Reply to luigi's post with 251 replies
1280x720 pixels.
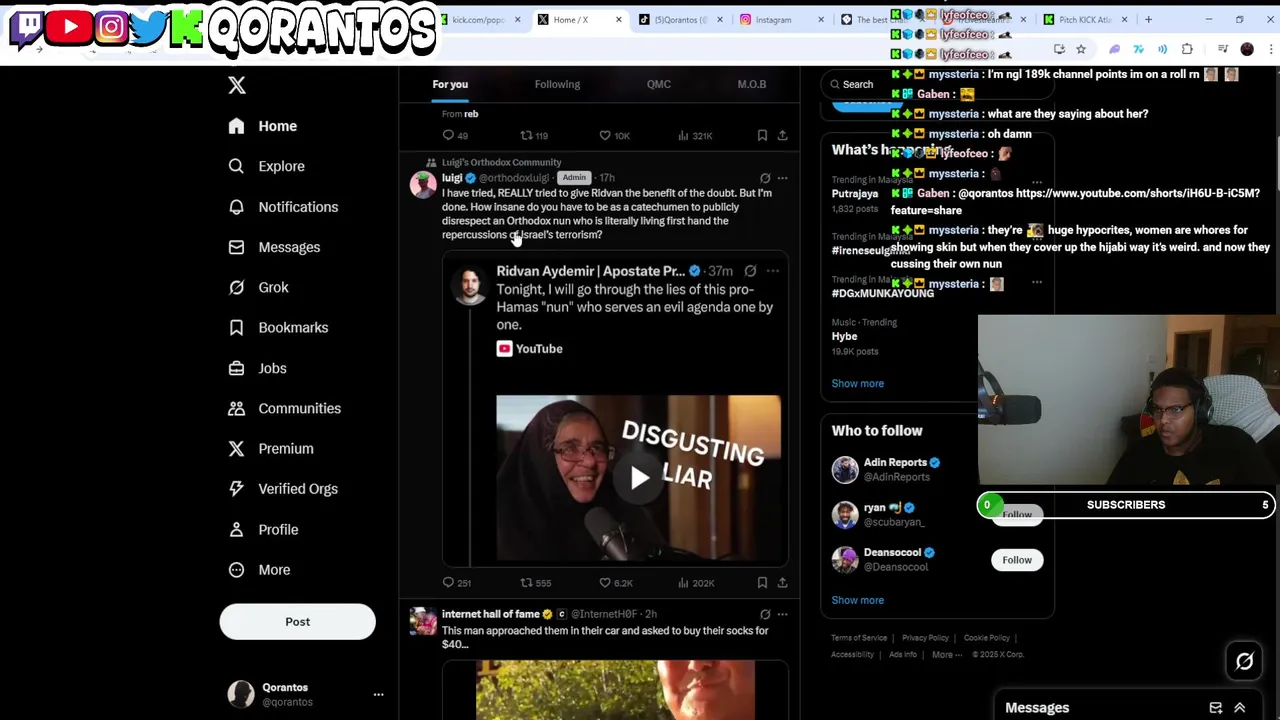(456, 583)
